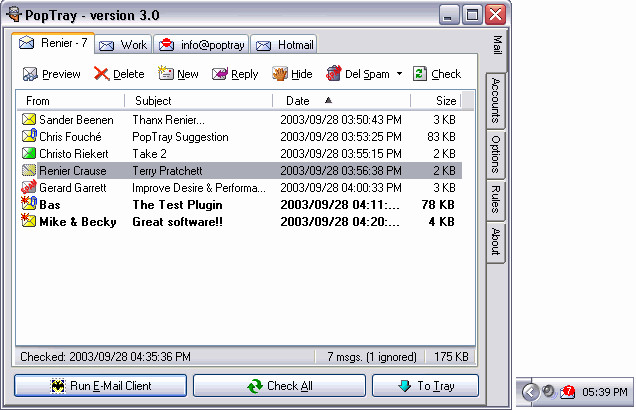The height and width of the screenshot is (410, 636).
Task: Click the green Check refresh icon
Action: [x=420, y=74]
